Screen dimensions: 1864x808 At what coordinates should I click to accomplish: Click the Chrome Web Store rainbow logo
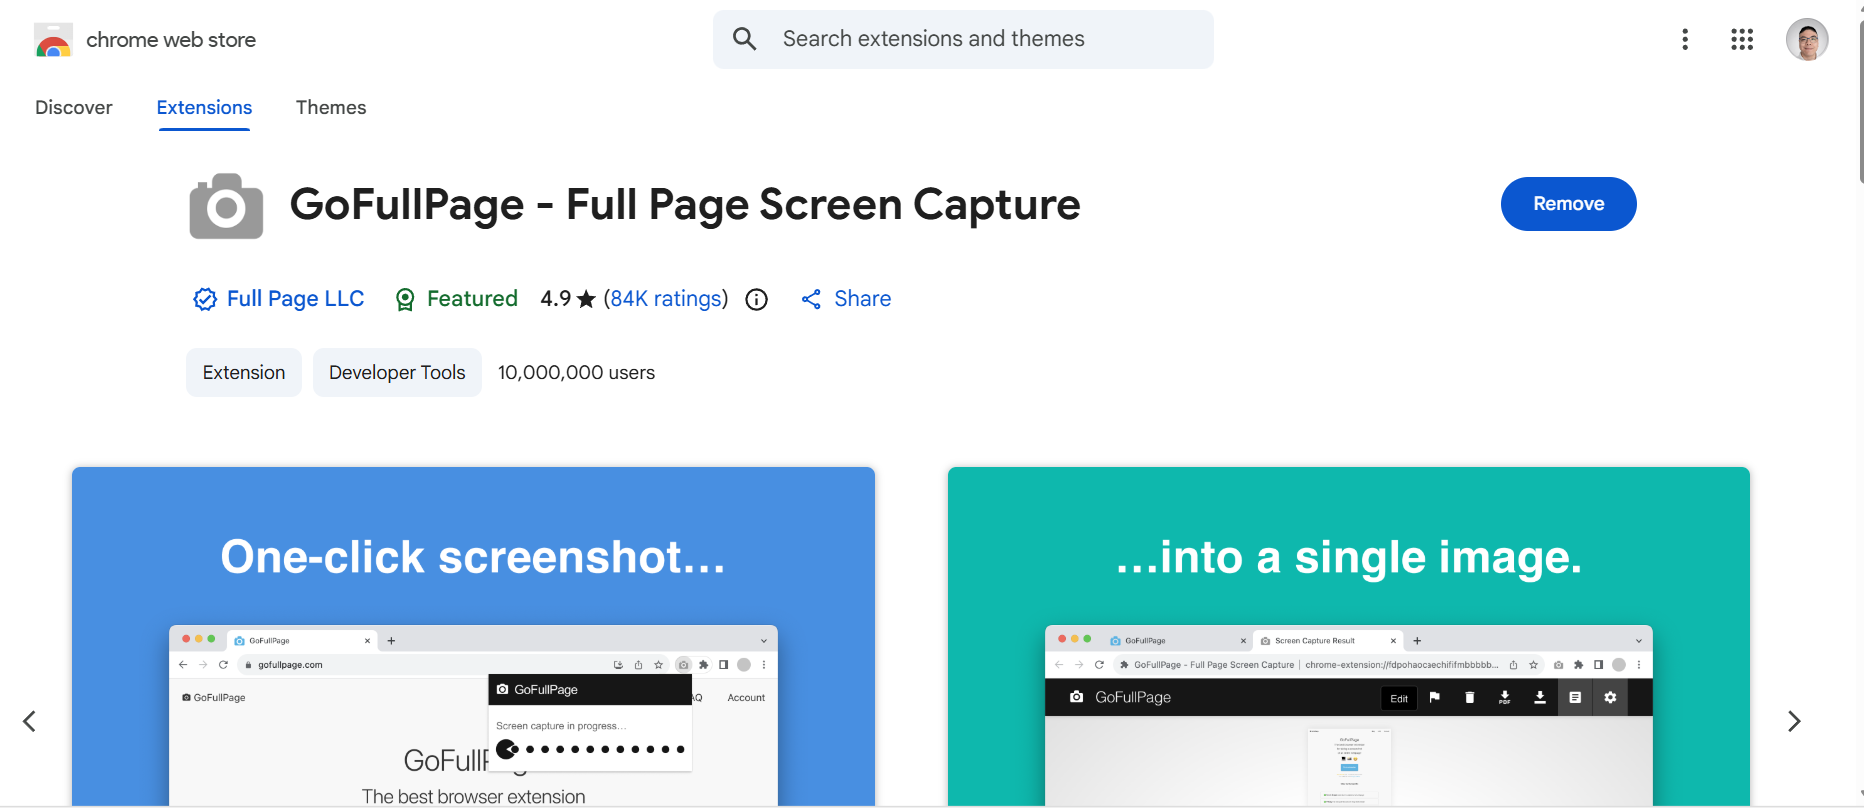point(53,40)
